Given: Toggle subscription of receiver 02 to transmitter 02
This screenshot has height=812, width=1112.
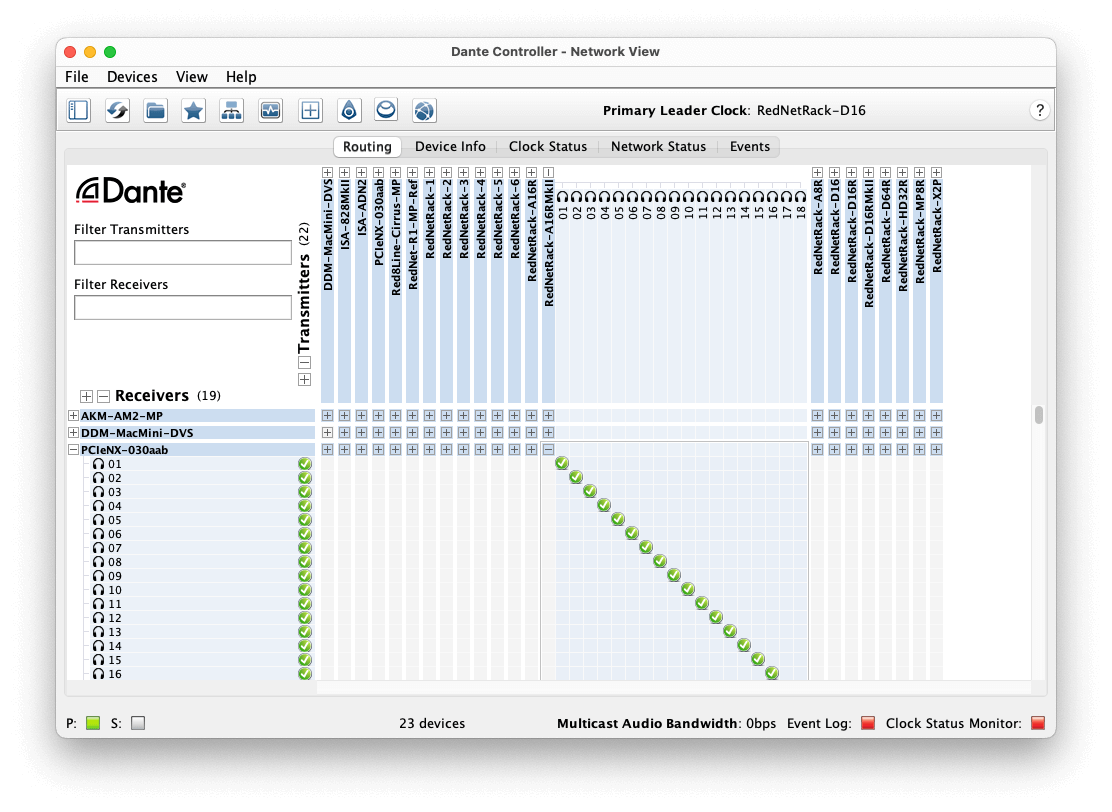Looking at the screenshot, I should [576, 477].
